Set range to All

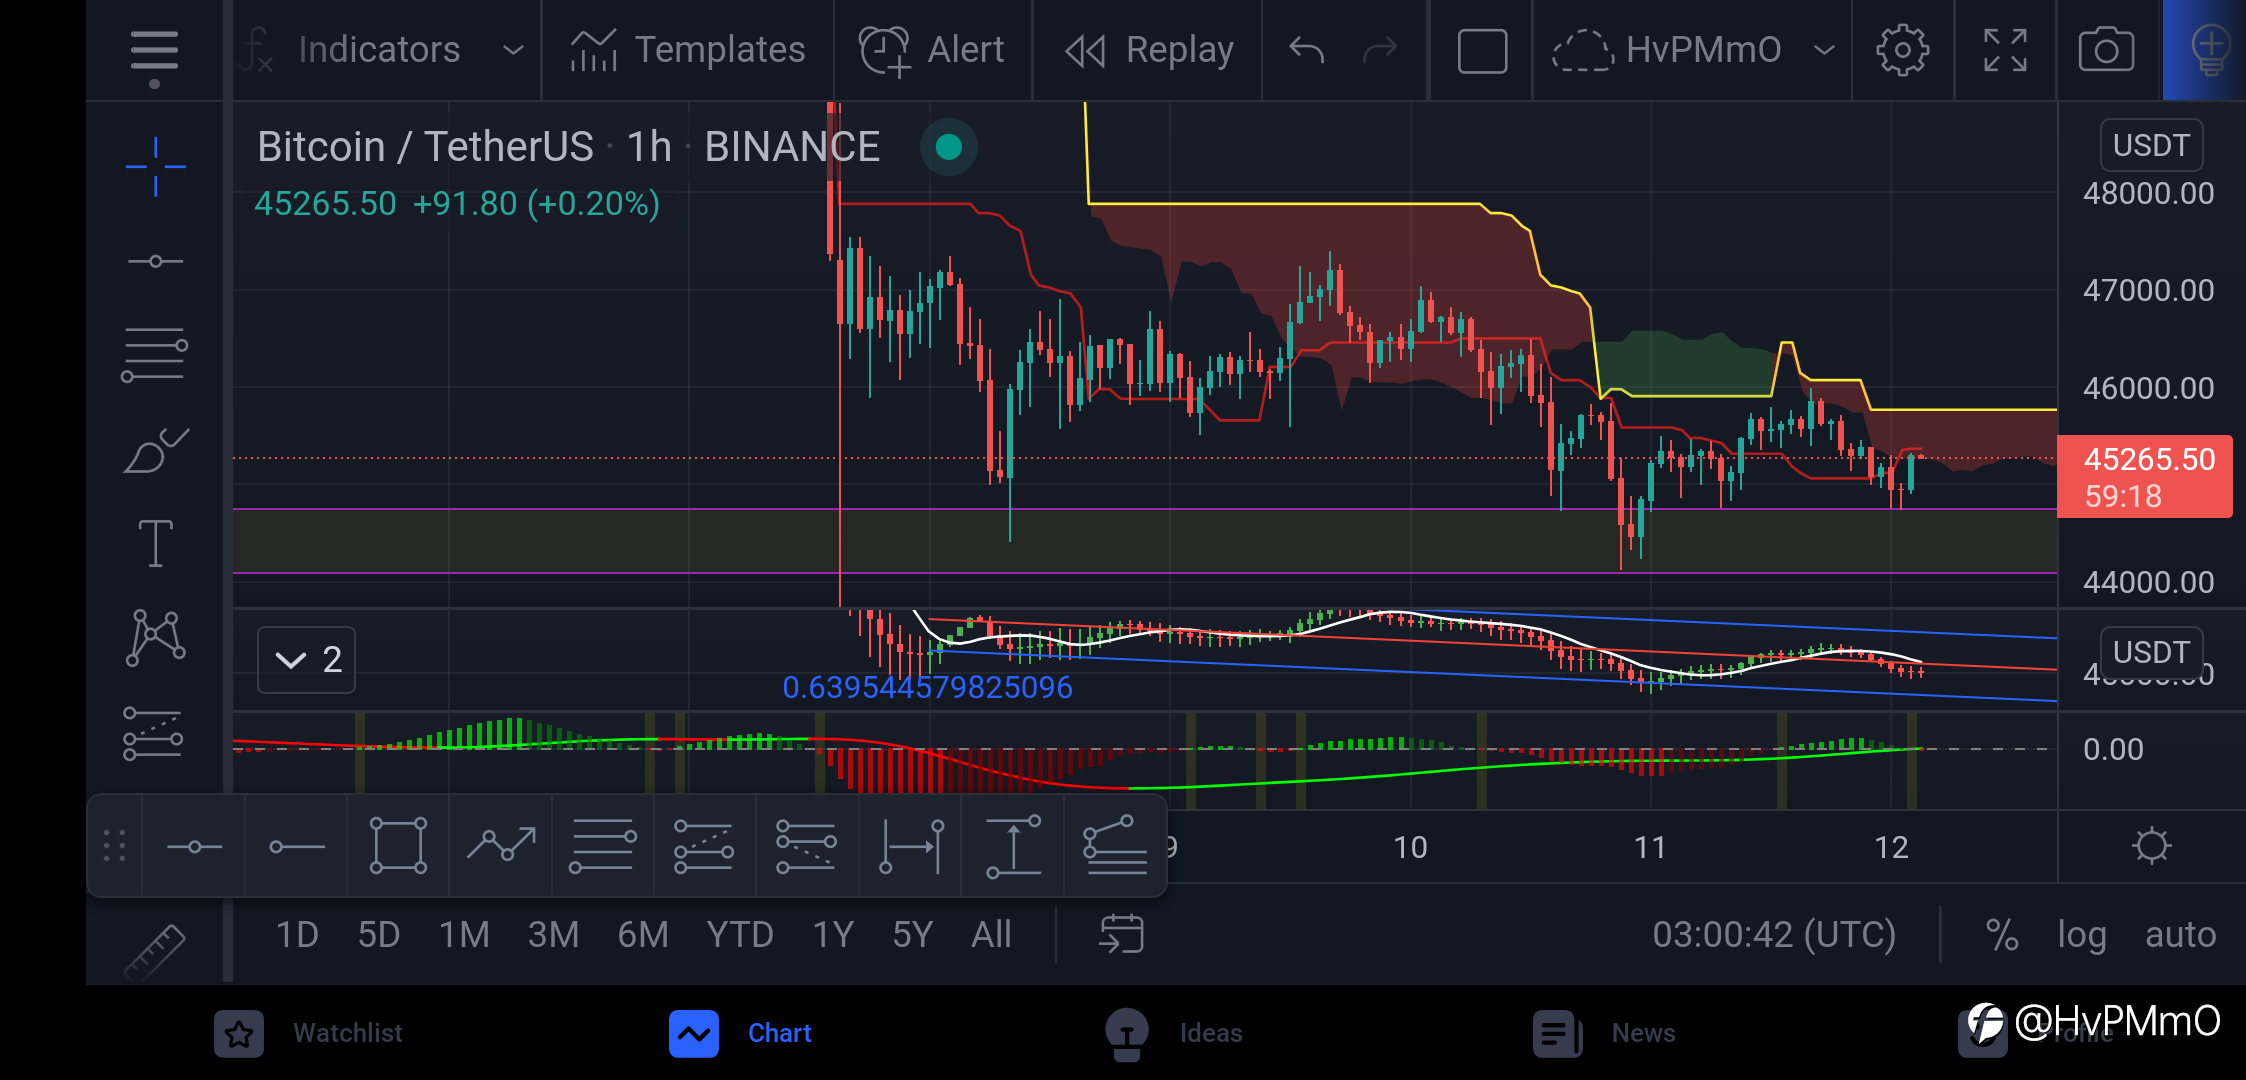(x=991, y=935)
